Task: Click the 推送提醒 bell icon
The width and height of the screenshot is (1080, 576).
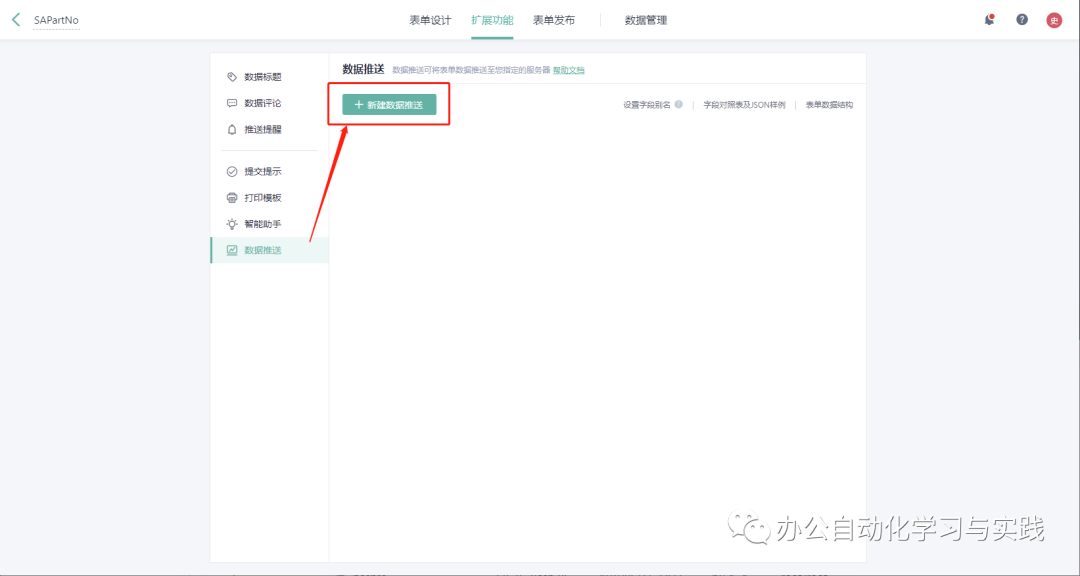Action: pyautogui.click(x=232, y=130)
